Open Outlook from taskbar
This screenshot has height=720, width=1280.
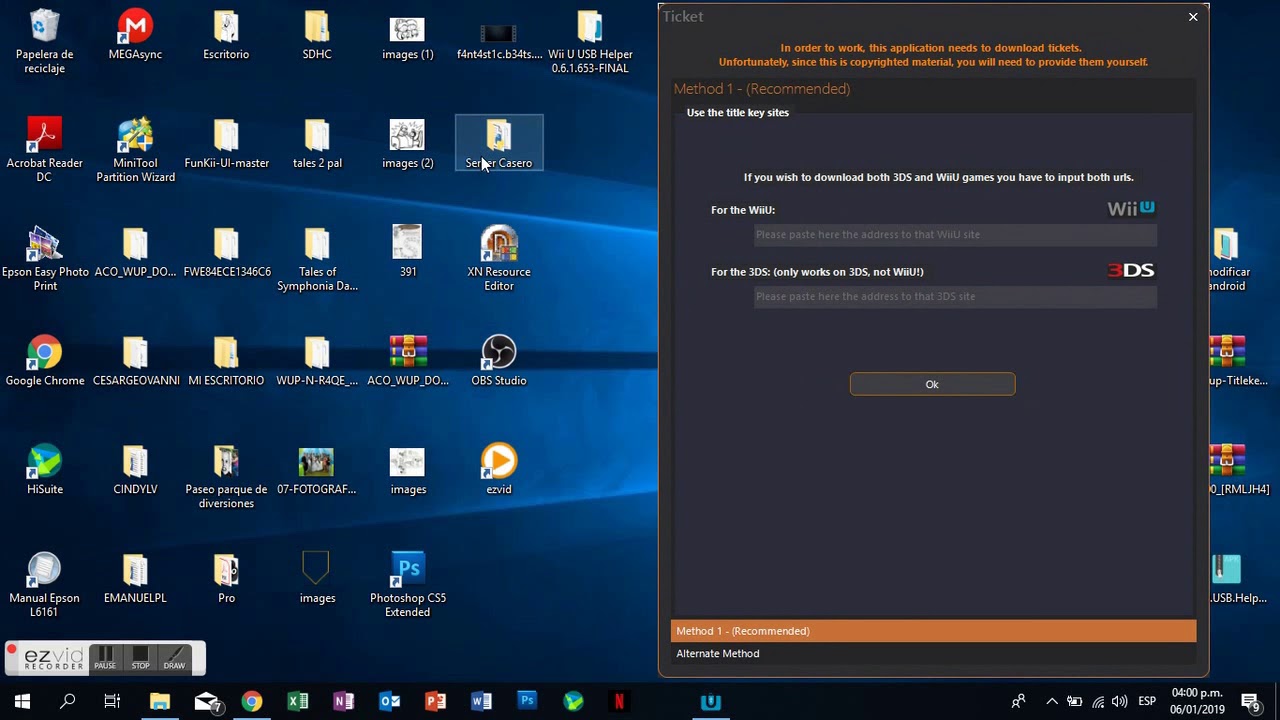pos(390,702)
